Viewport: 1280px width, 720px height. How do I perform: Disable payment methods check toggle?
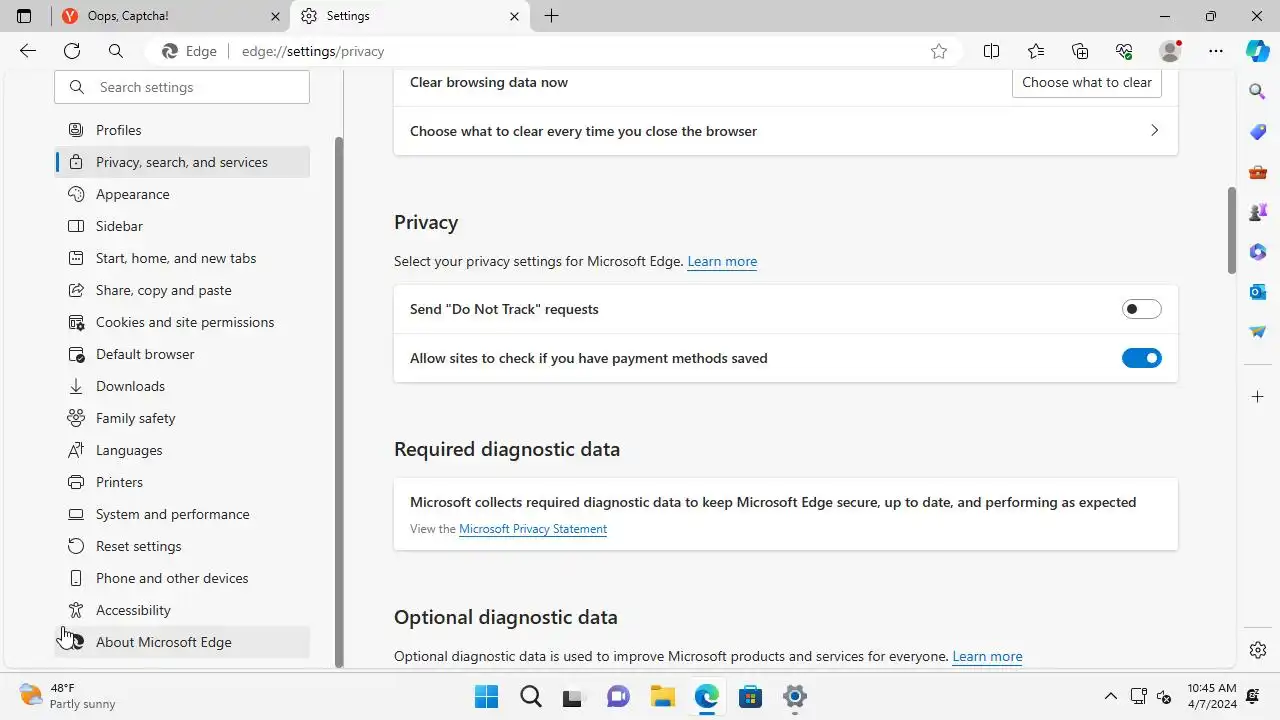click(1141, 358)
